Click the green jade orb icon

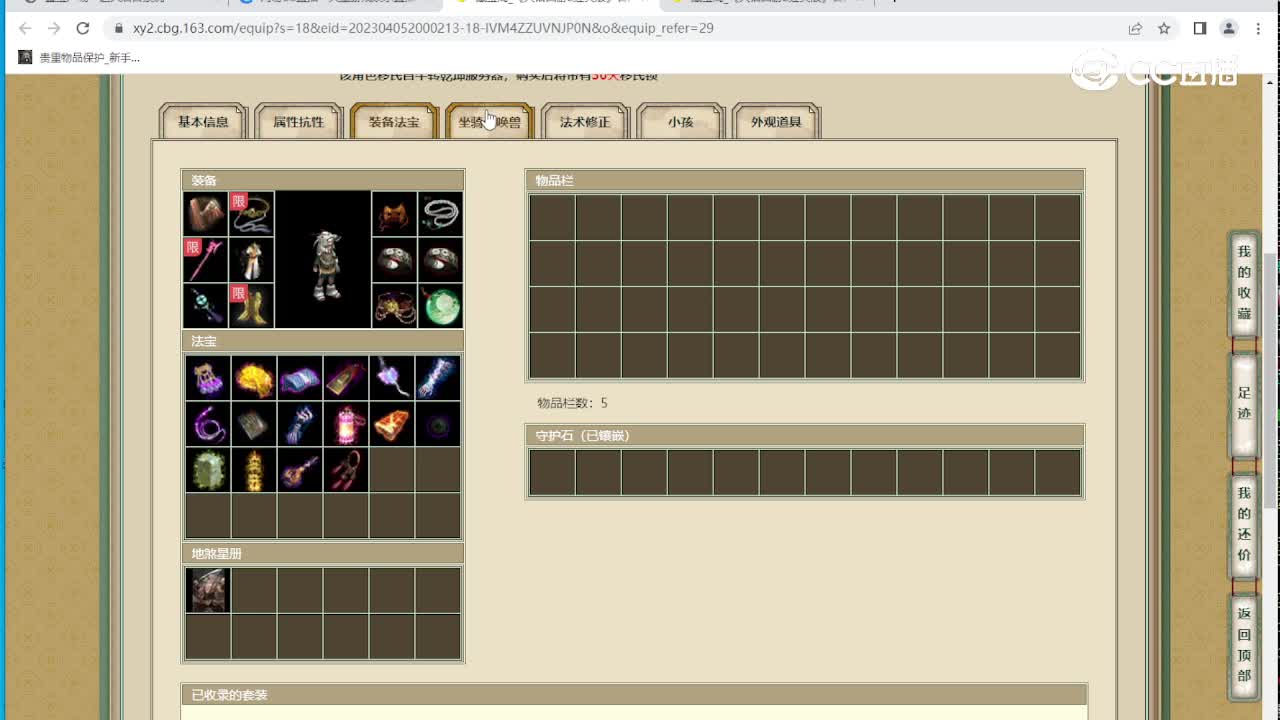pyautogui.click(x=440, y=306)
